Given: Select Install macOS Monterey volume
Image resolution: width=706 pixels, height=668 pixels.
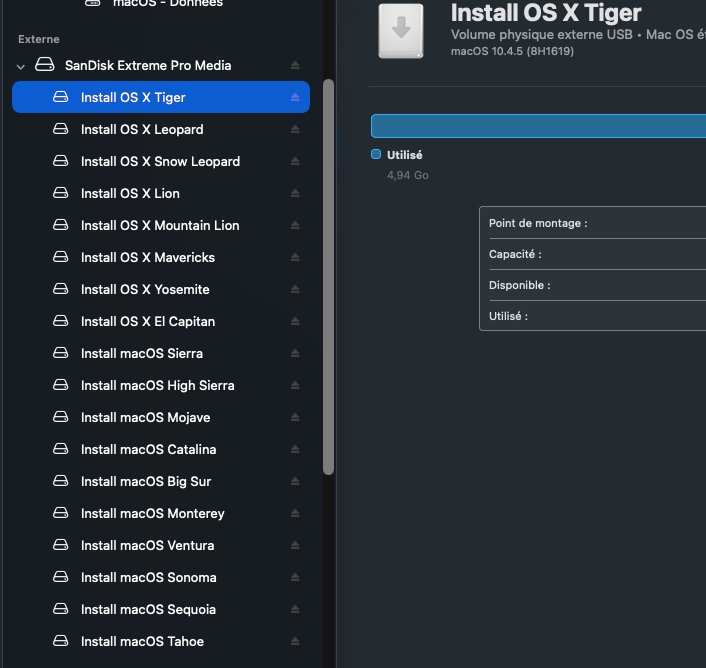Looking at the screenshot, I should pos(161,513).
